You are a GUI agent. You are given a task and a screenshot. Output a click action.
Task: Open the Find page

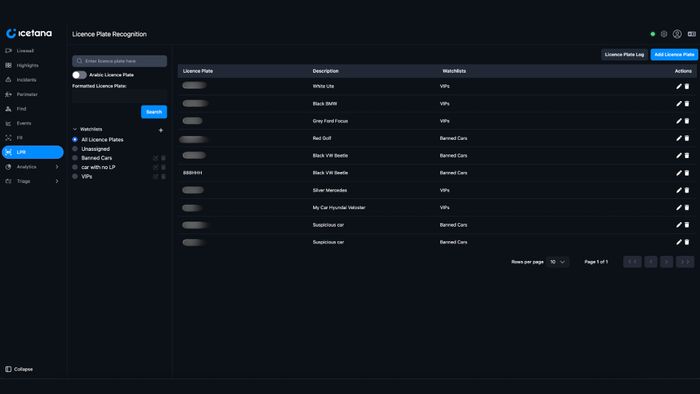[x=33, y=109]
